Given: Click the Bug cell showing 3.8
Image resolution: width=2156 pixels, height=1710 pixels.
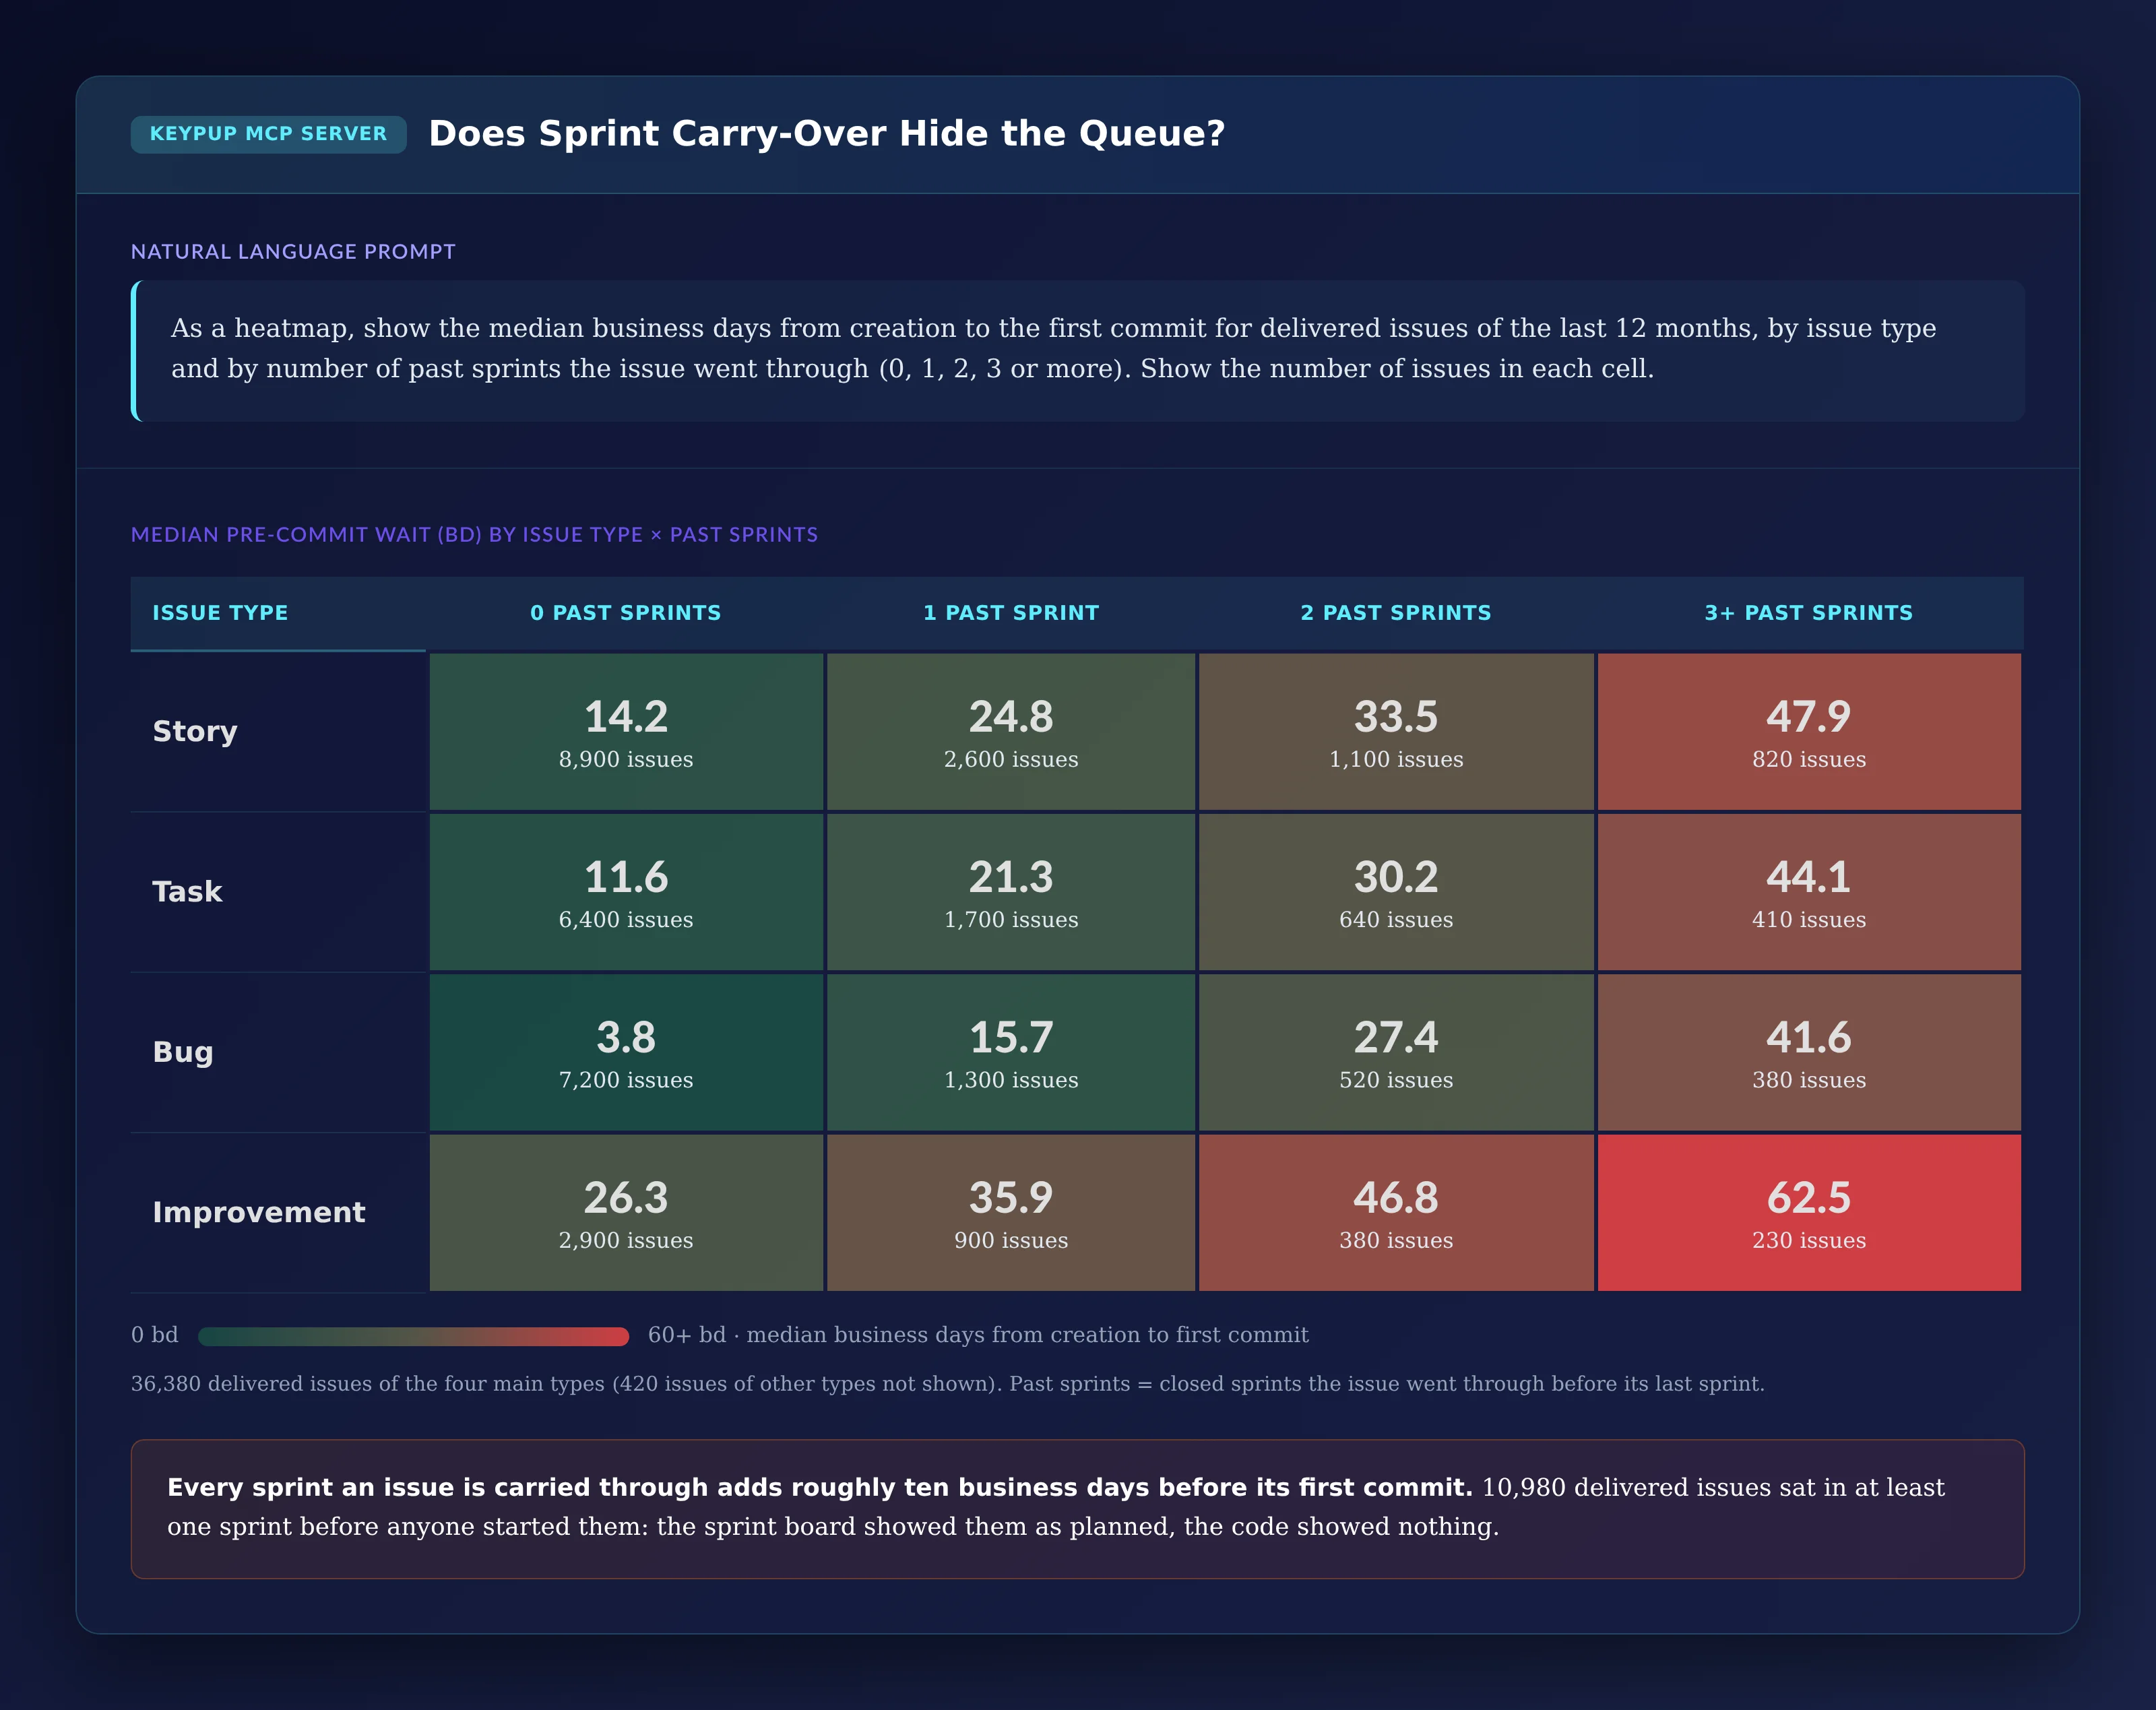Looking at the screenshot, I should coord(626,1052).
